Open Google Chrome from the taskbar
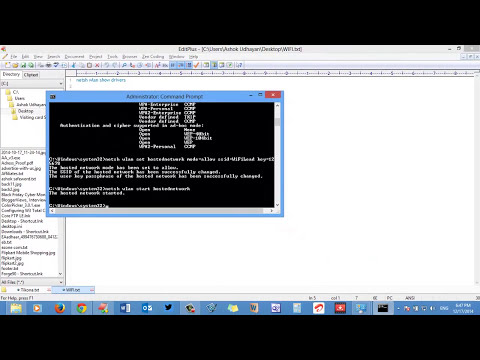 [x=82, y=308]
